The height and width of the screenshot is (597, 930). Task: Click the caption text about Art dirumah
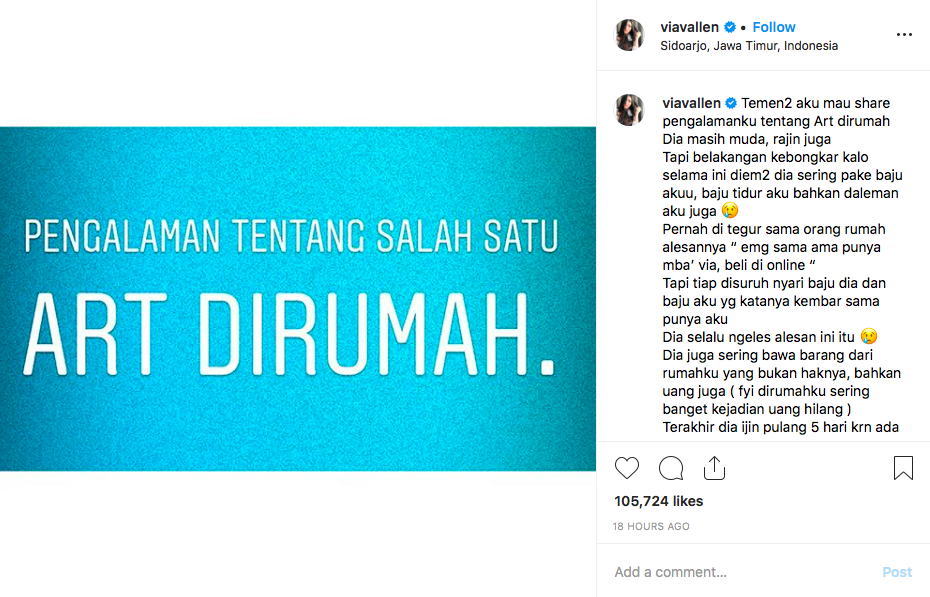pyautogui.click(x=781, y=265)
